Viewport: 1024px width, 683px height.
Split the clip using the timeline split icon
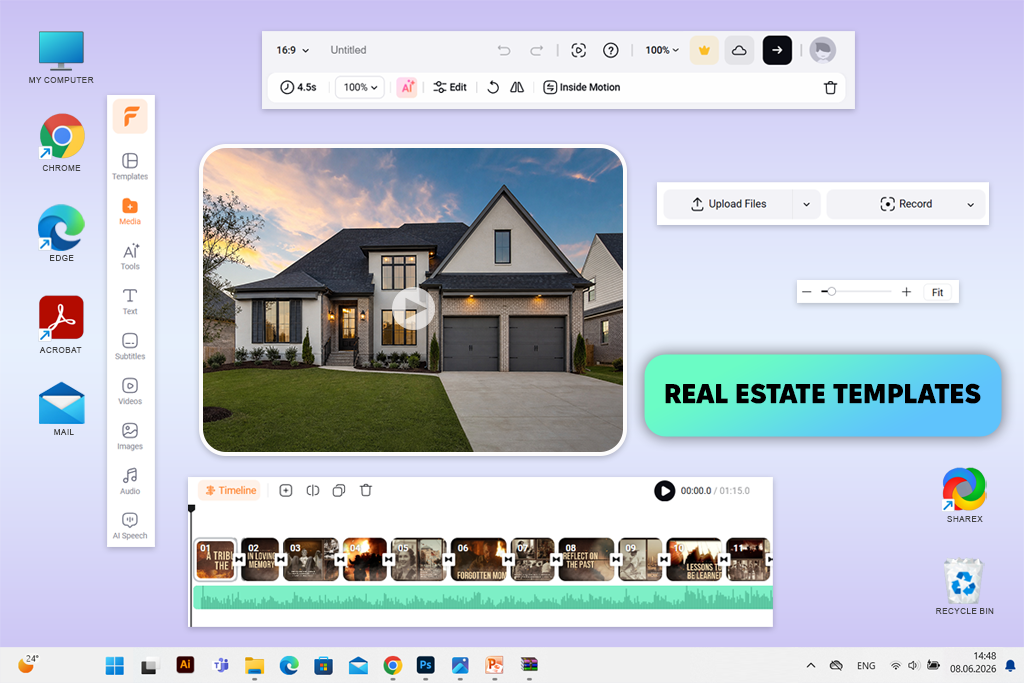[313, 490]
